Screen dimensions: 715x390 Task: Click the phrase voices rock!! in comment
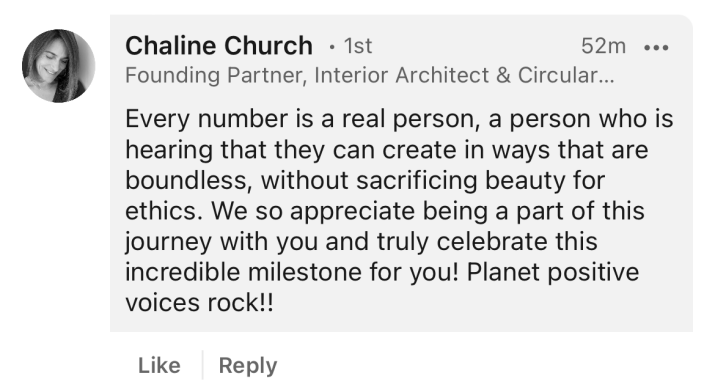[199, 303]
